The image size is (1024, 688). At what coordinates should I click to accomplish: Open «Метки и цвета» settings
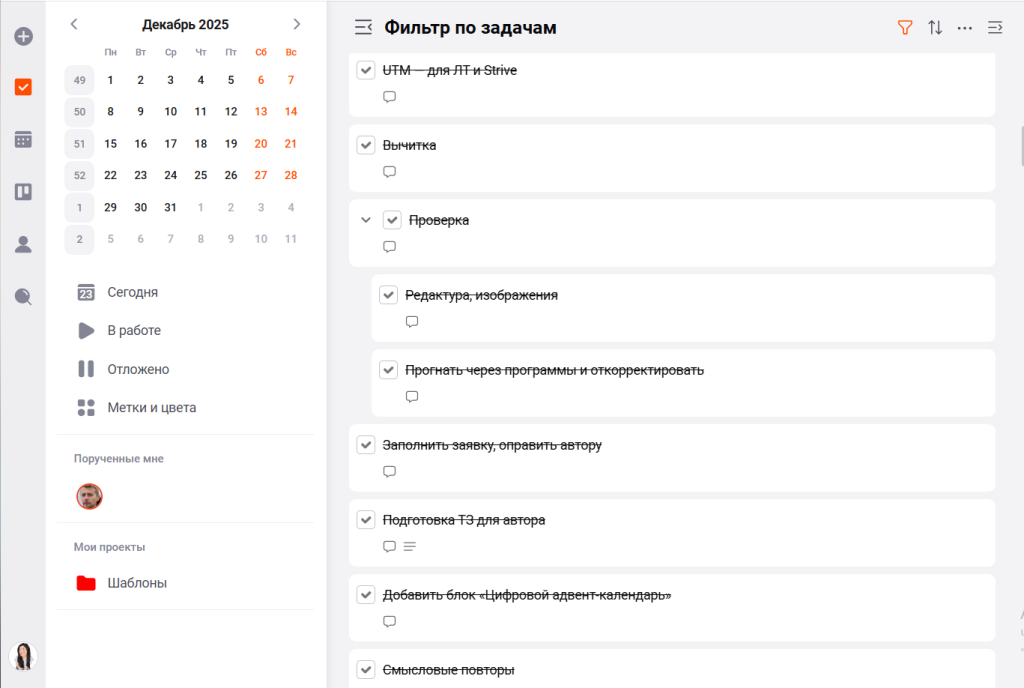pyautogui.click(x=151, y=408)
